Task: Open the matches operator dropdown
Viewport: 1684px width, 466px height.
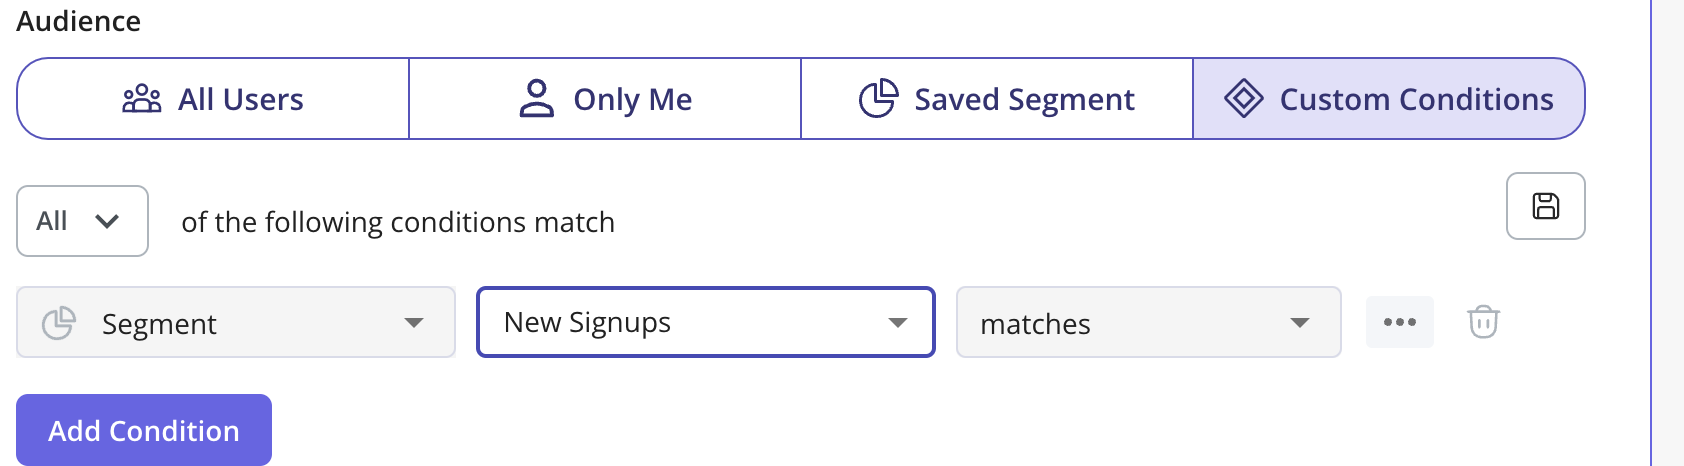Action: point(1148,322)
